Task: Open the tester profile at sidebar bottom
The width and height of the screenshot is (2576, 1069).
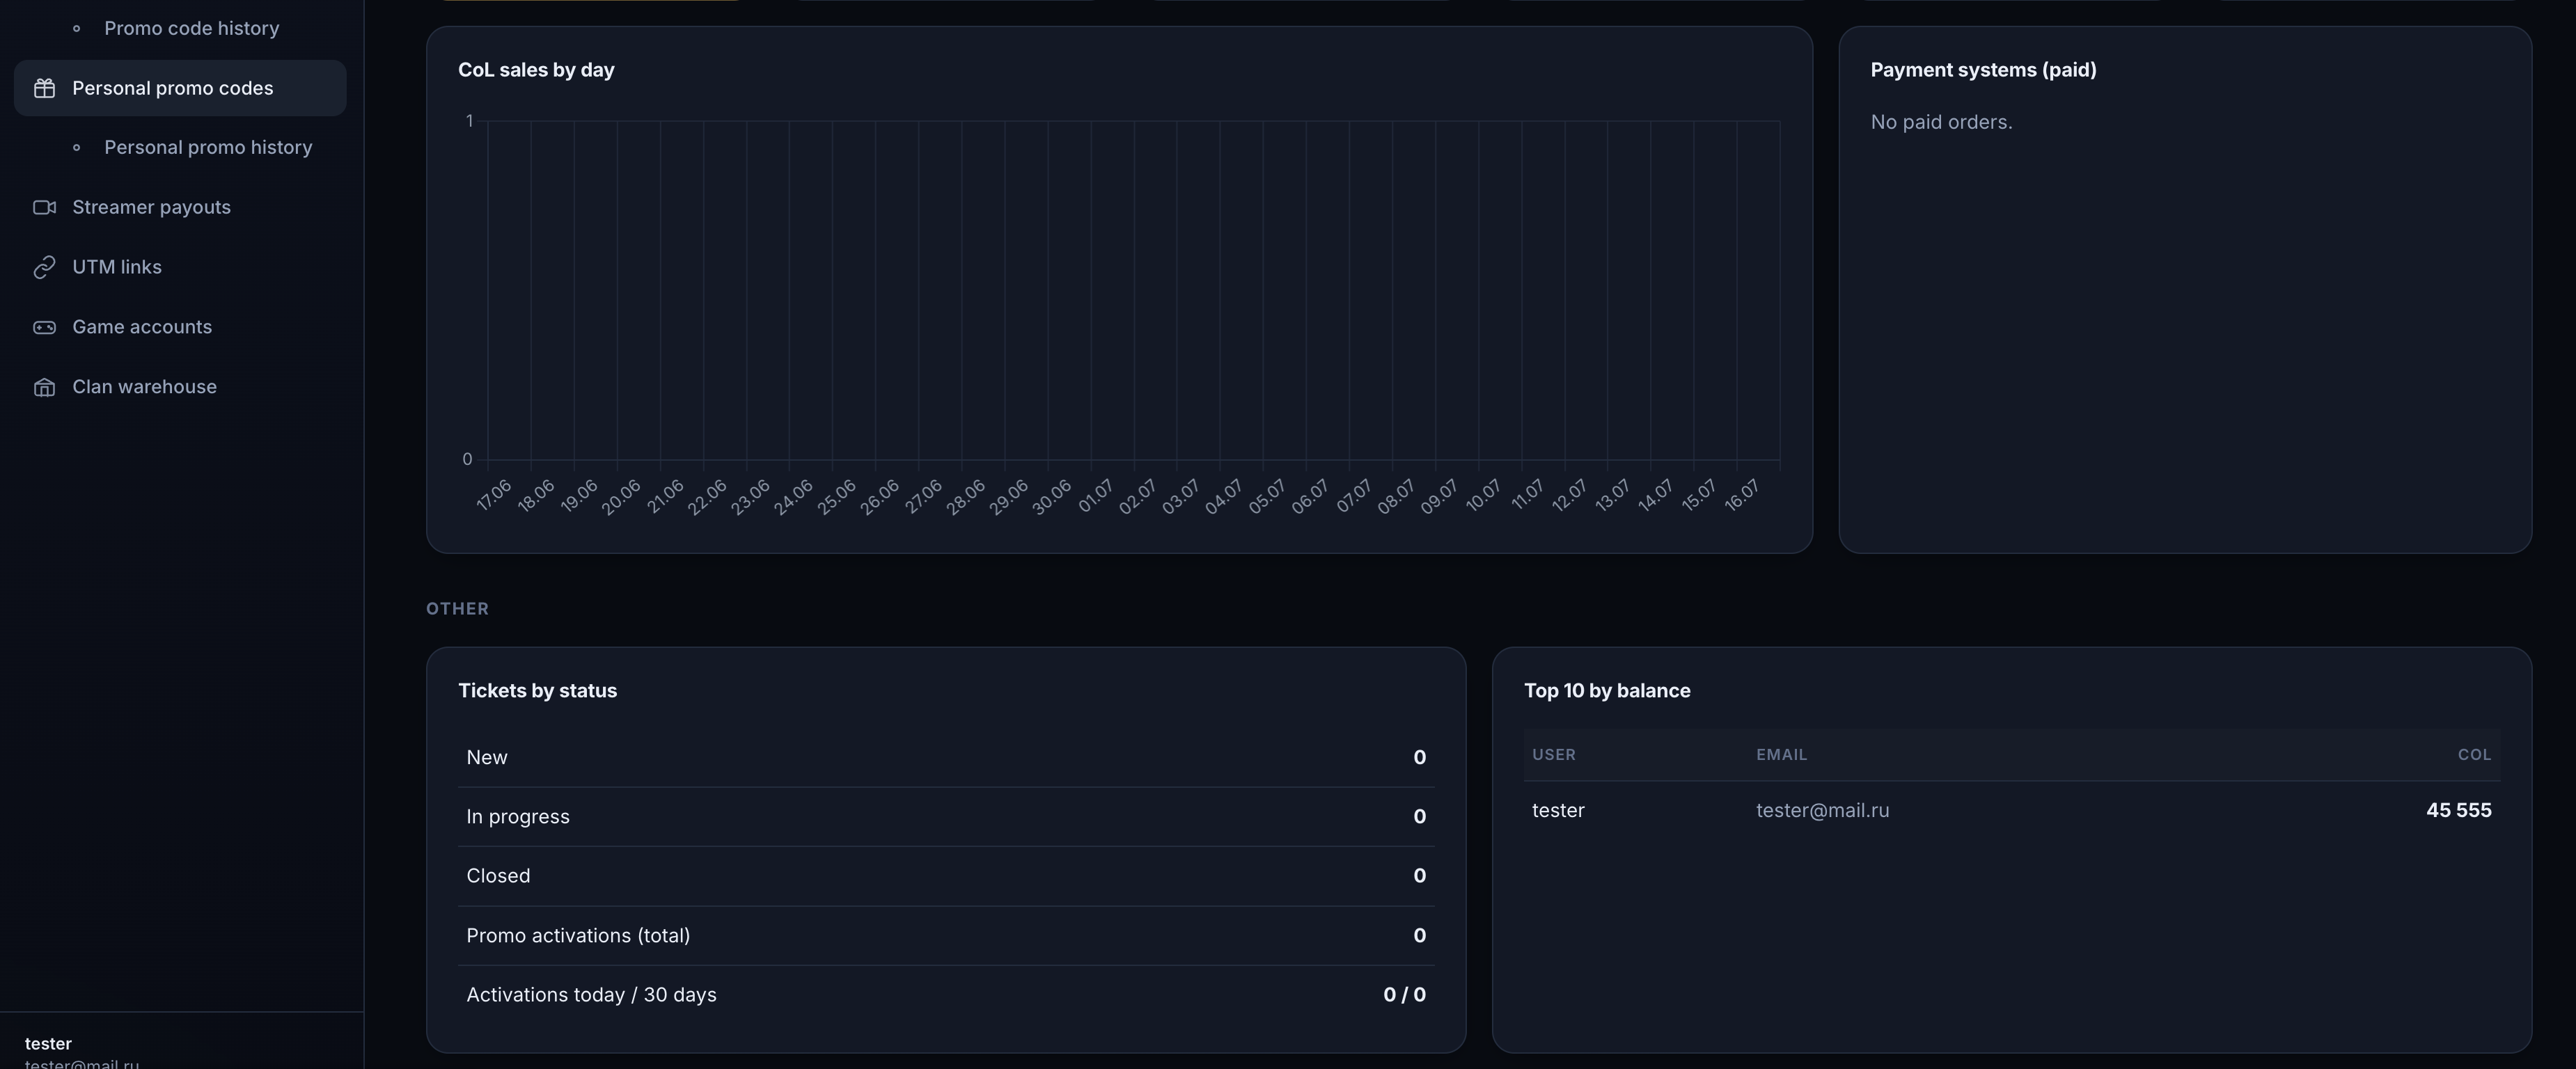Action: point(82,1052)
